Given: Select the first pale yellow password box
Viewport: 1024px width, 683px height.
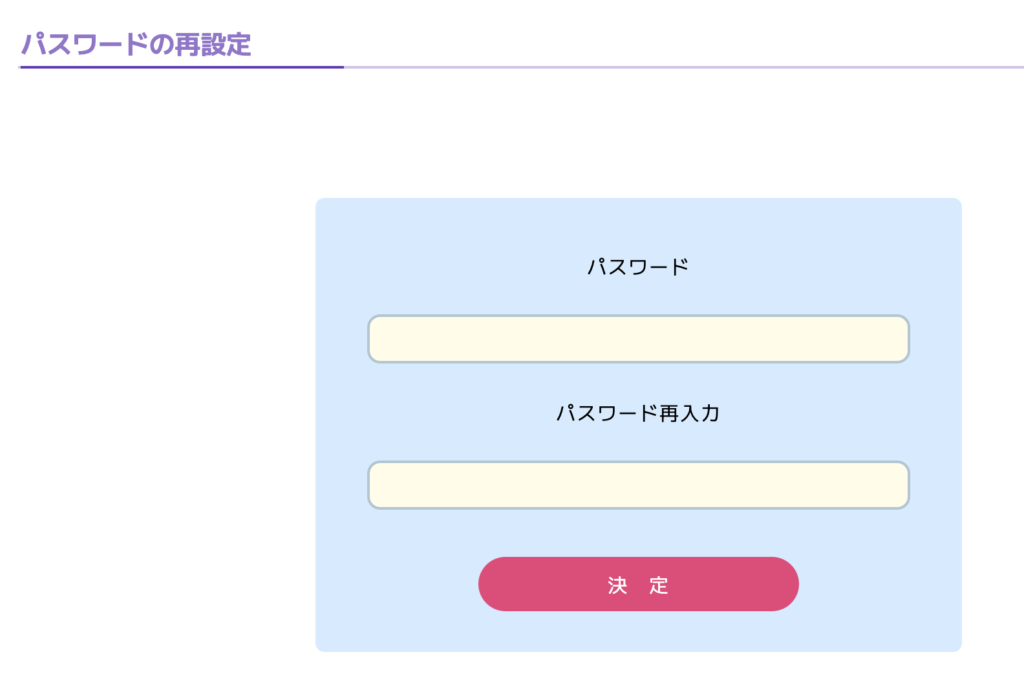Looking at the screenshot, I should point(638,339).
